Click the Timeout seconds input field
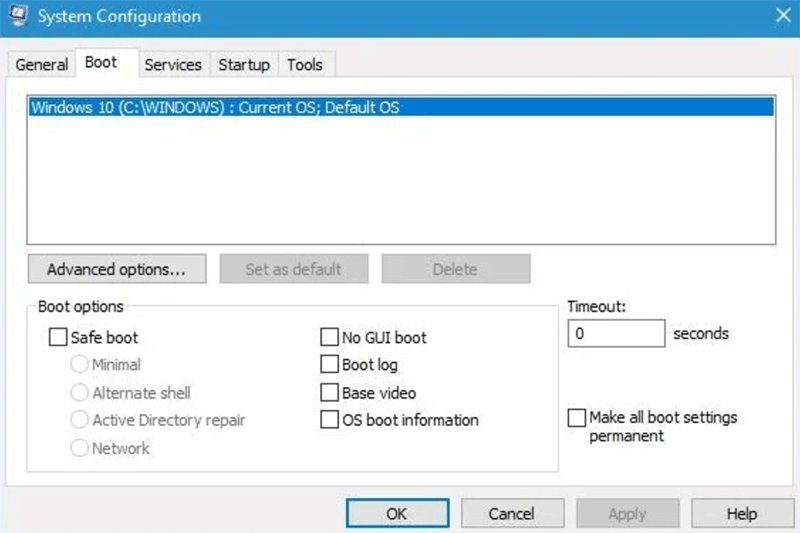 pos(615,333)
